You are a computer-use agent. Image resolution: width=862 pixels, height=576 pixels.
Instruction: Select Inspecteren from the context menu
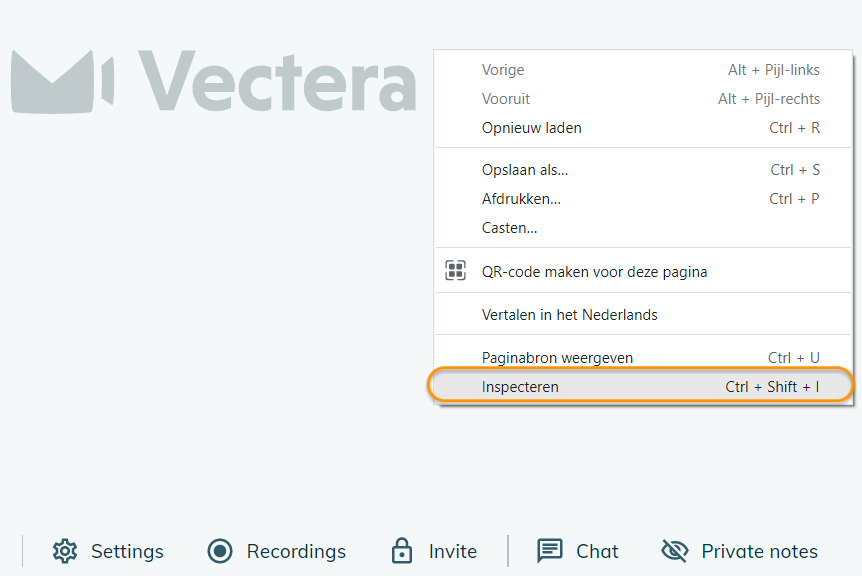pyautogui.click(x=520, y=386)
